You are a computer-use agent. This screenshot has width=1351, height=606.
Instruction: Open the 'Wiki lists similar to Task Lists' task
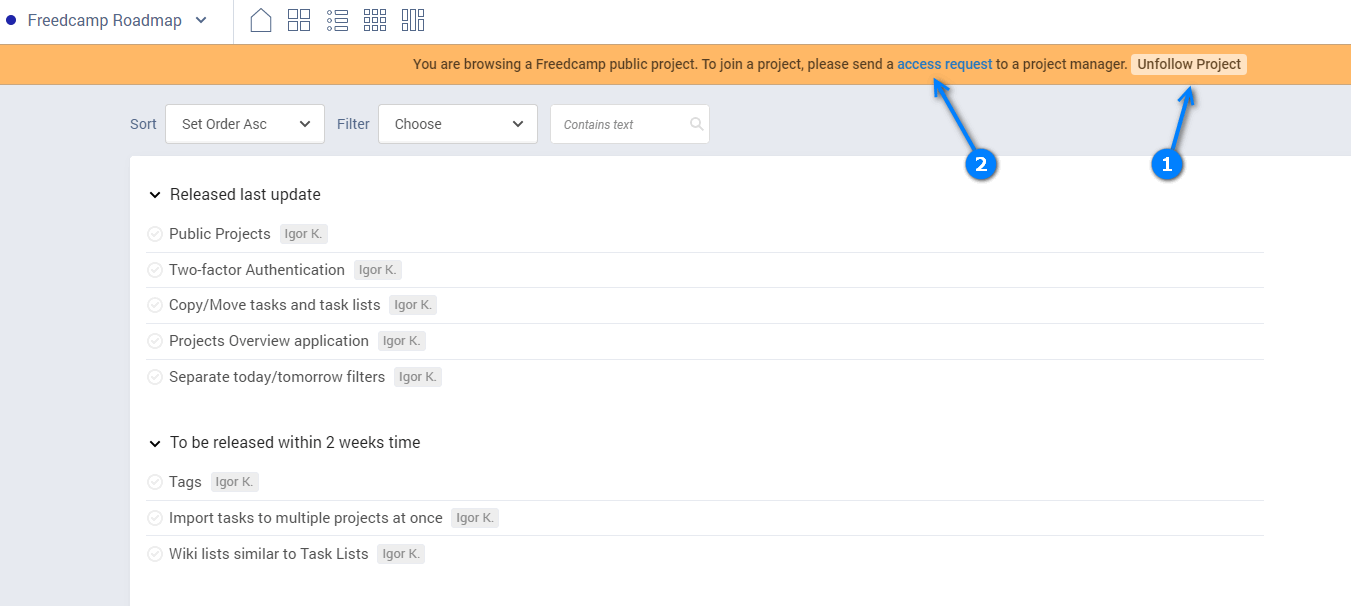(268, 554)
